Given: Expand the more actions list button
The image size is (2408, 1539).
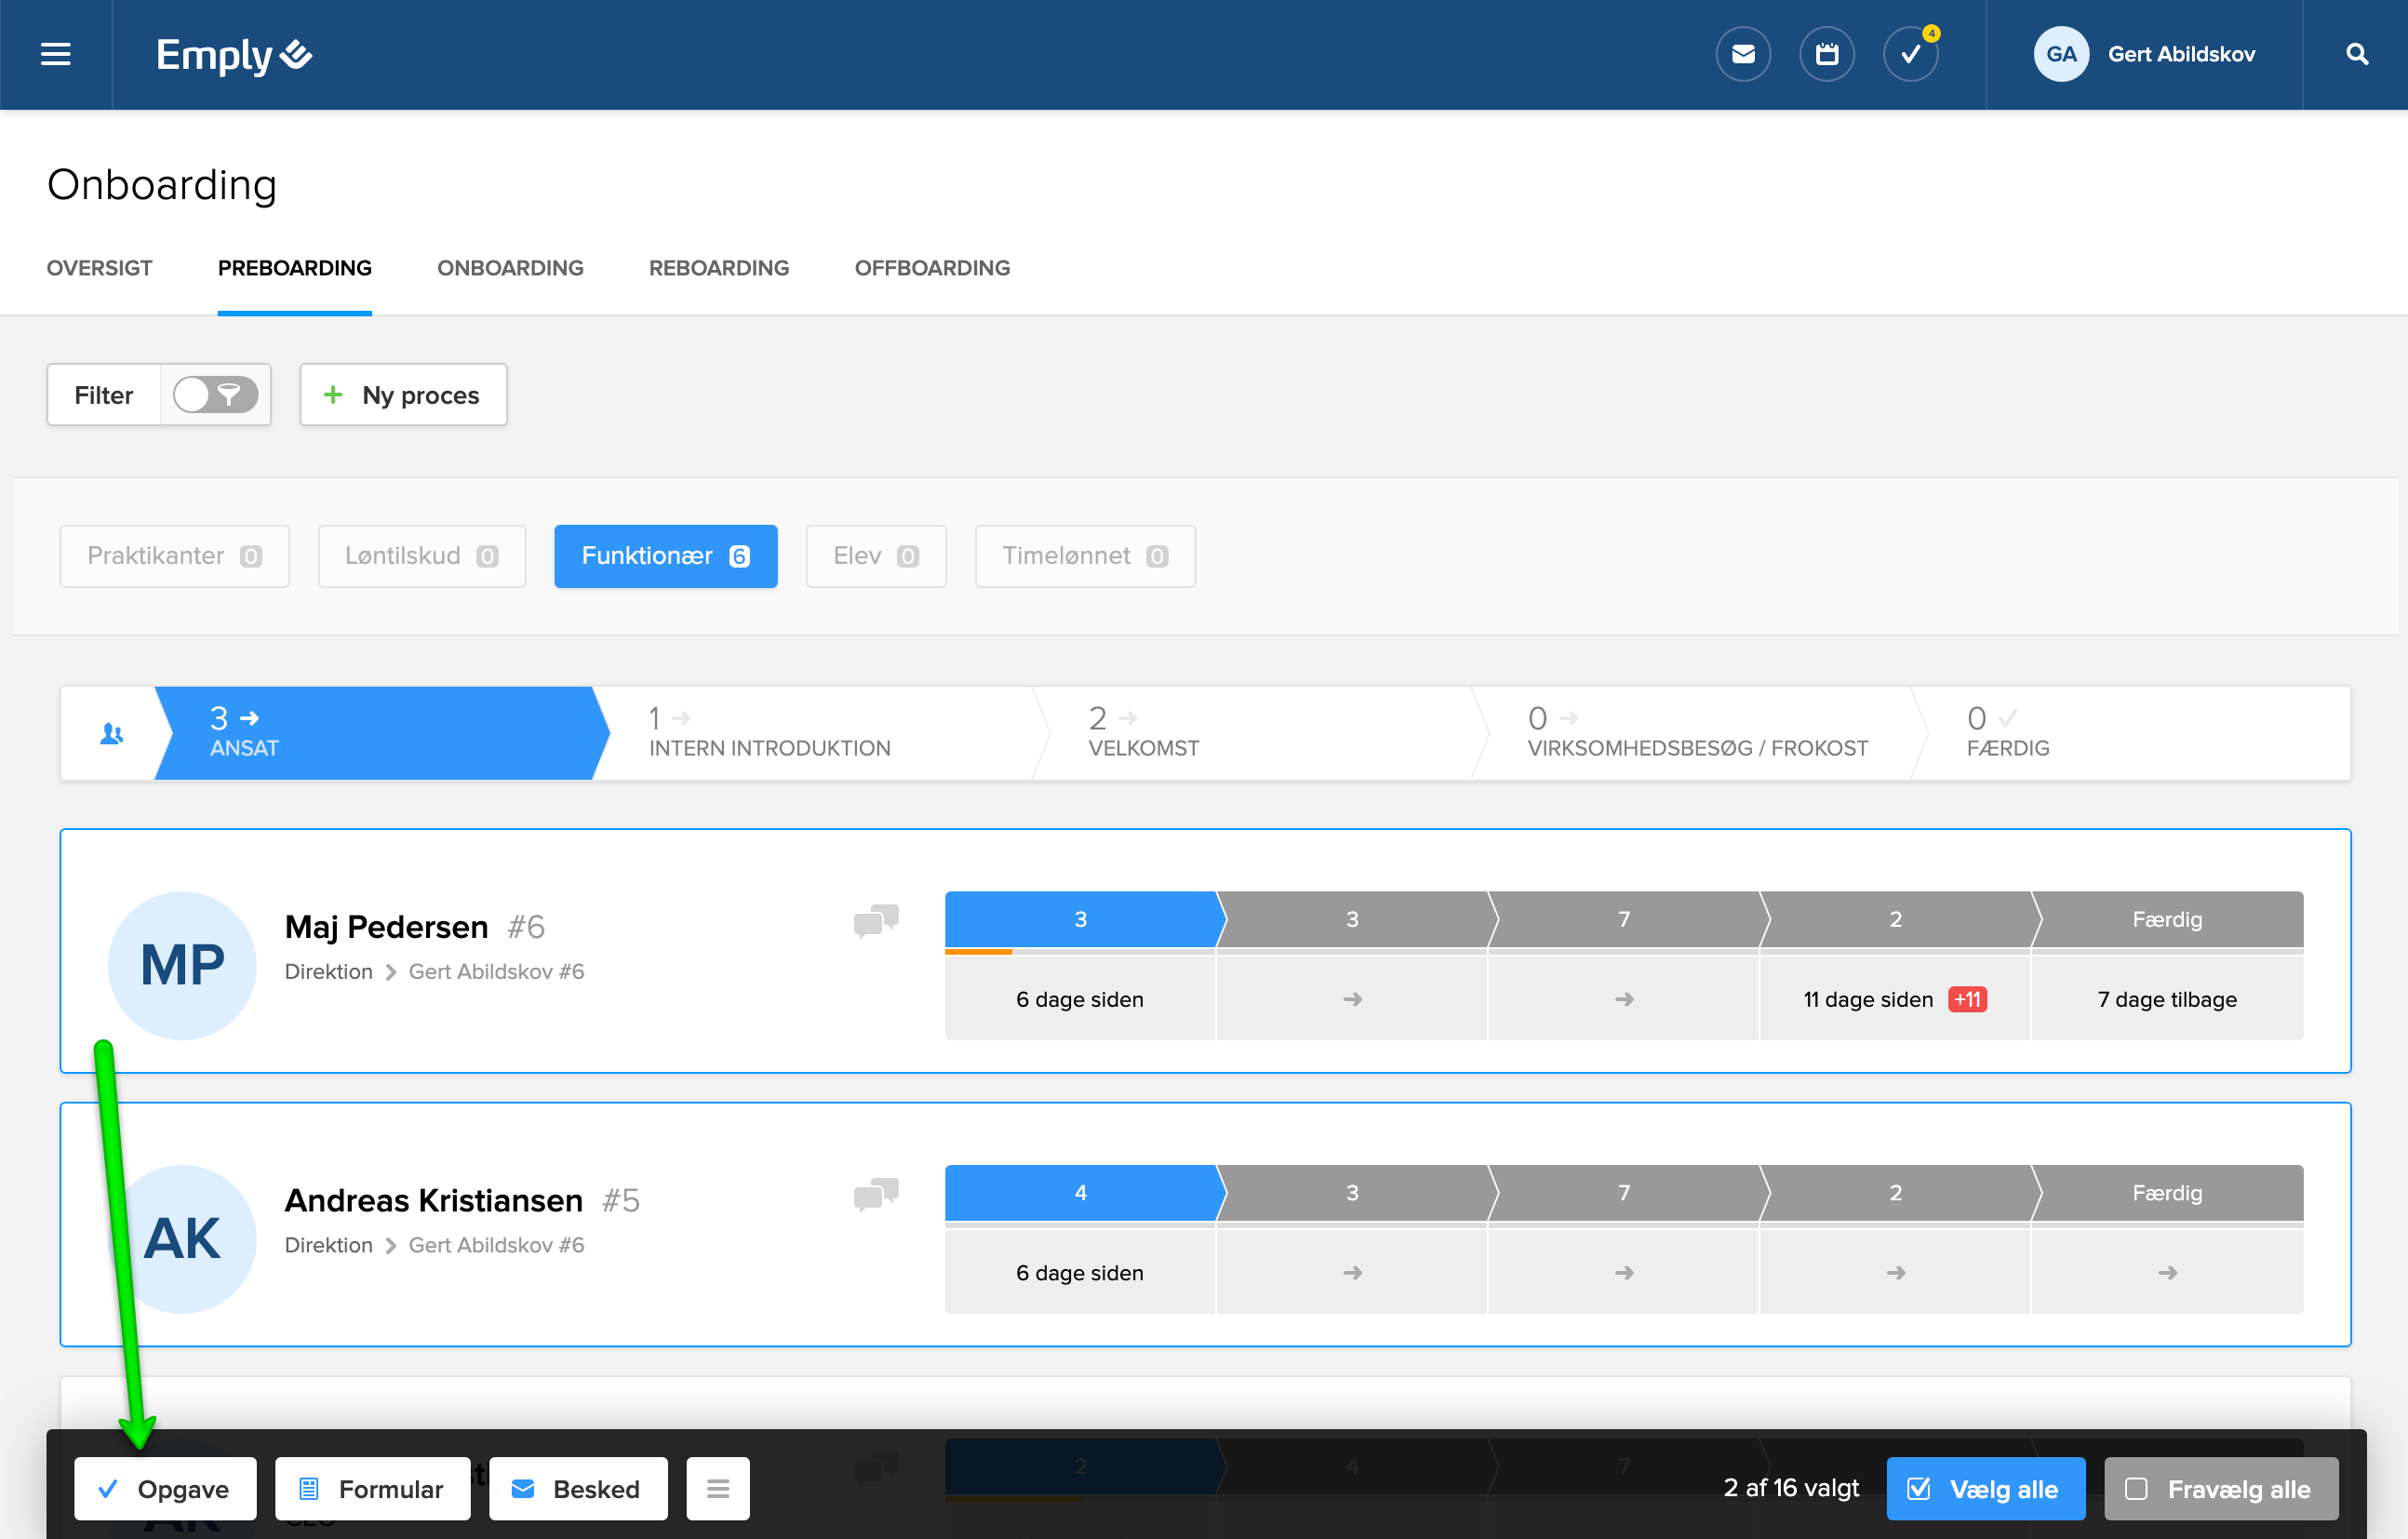Looking at the screenshot, I should pyautogui.click(x=717, y=1488).
